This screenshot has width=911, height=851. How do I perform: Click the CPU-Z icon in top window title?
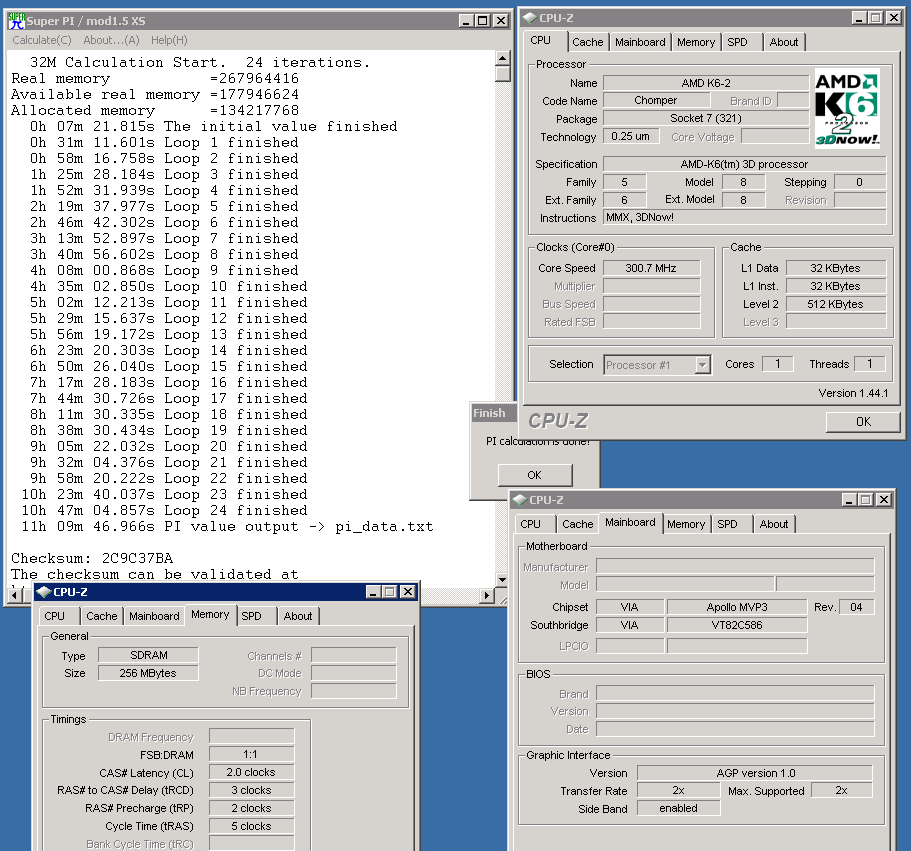[x=529, y=18]
